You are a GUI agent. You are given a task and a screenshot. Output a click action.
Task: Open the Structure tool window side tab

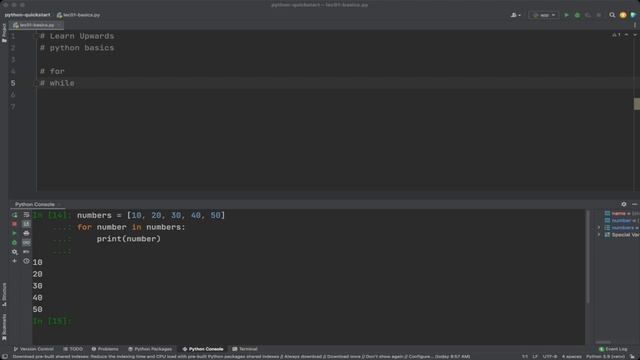[4, 294]
